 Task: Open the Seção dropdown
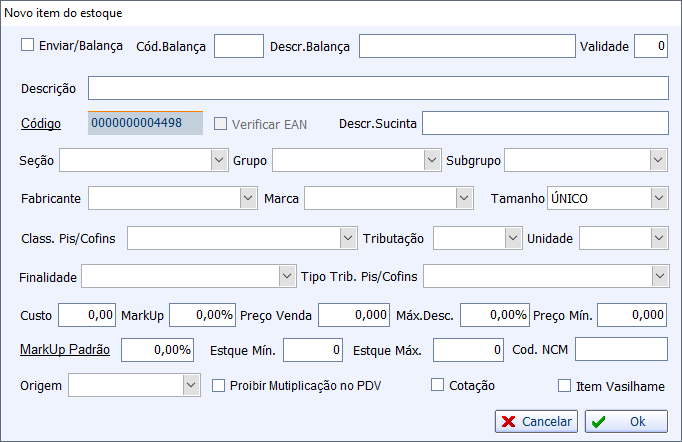pos(219,160)
